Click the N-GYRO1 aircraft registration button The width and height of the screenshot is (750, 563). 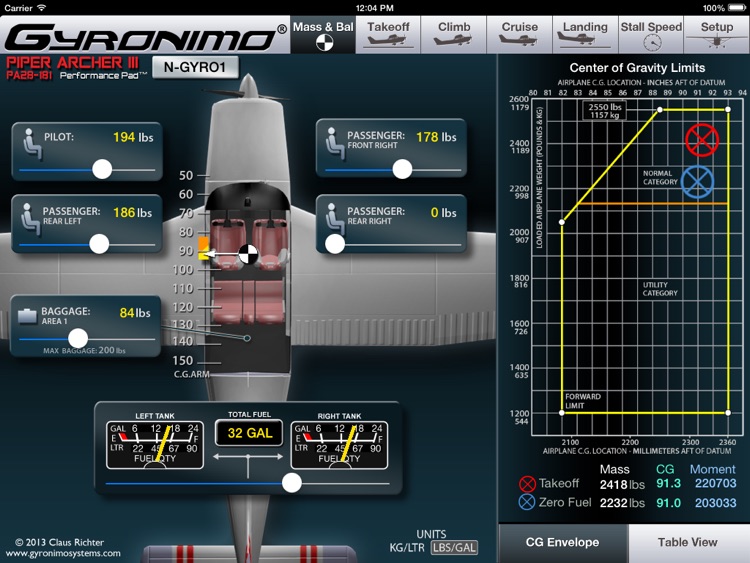(195, 67)
